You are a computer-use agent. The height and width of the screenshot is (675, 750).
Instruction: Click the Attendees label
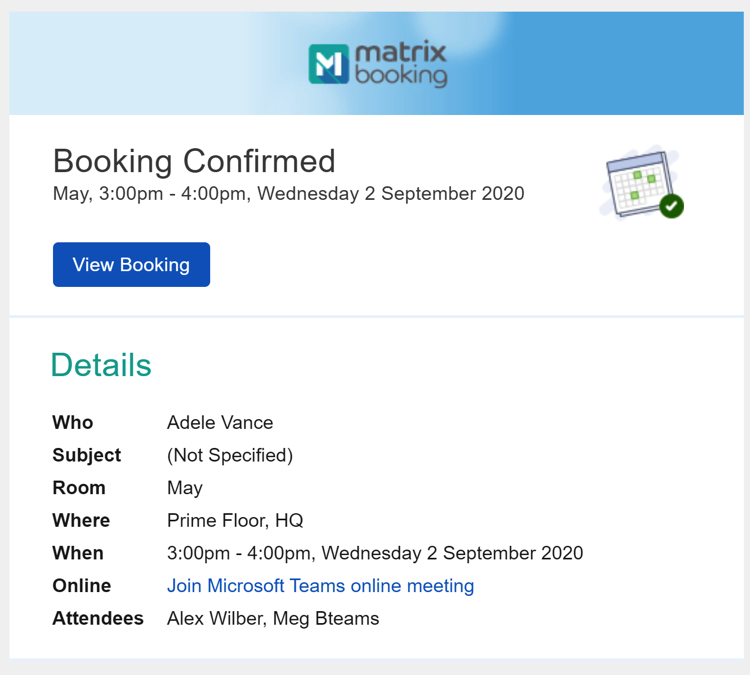click(98, 619)
